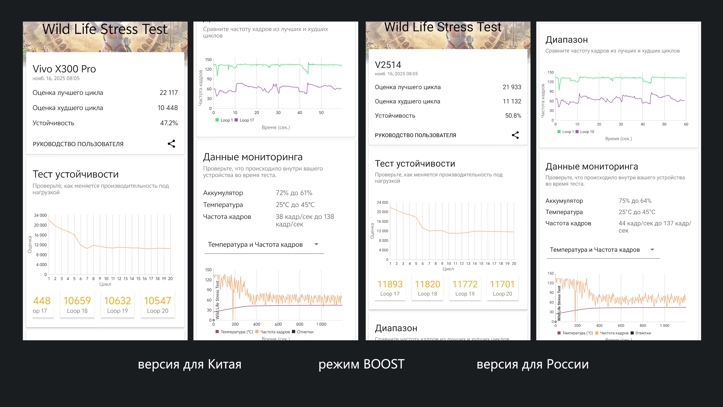
Task: Click Wild Life Stress Test banner on left
Action: tap(105, 36)
